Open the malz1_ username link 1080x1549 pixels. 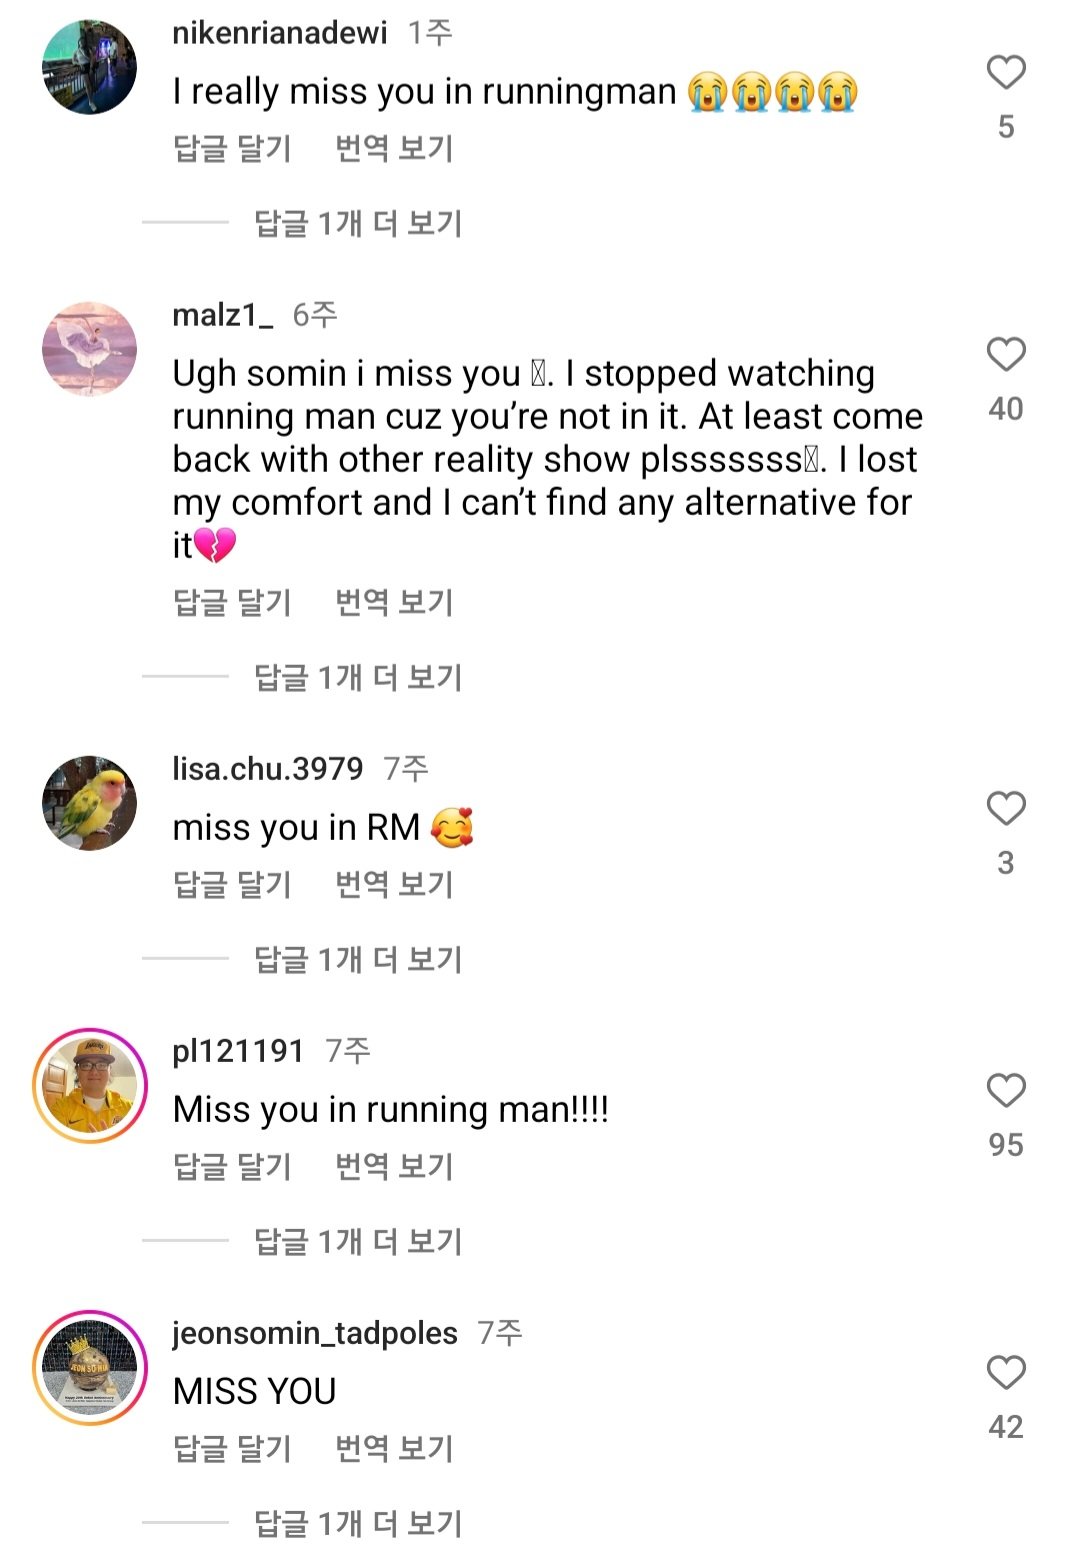pos(222,315)
